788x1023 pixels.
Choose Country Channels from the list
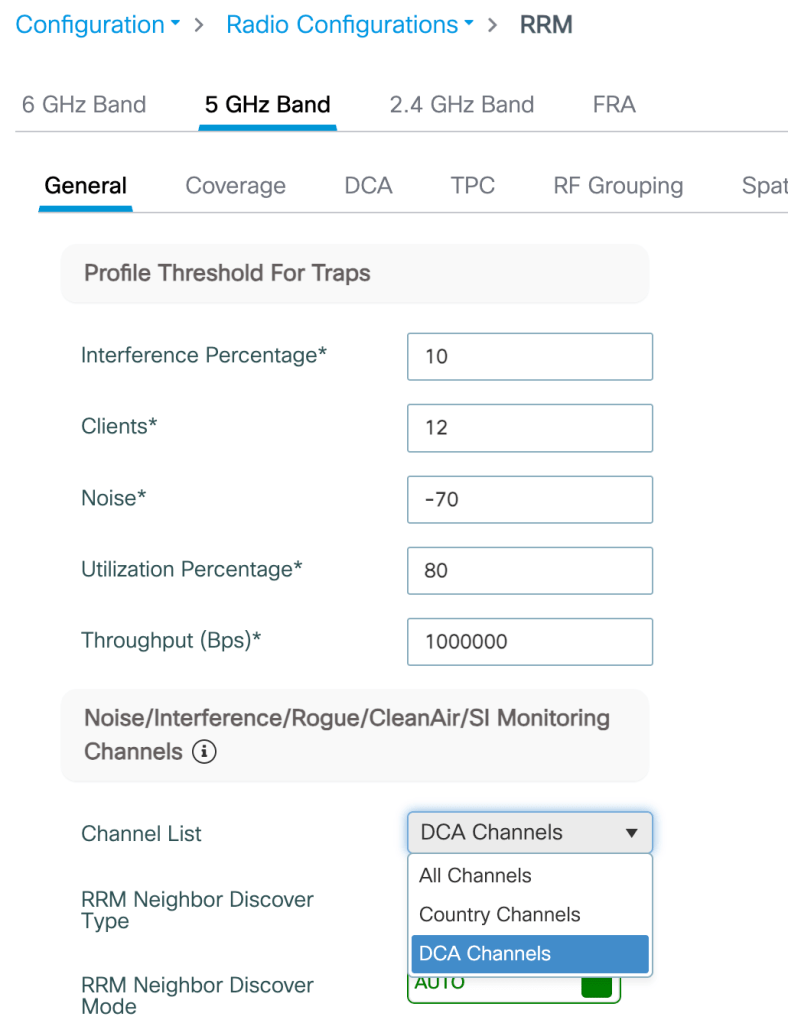[499, 914]
